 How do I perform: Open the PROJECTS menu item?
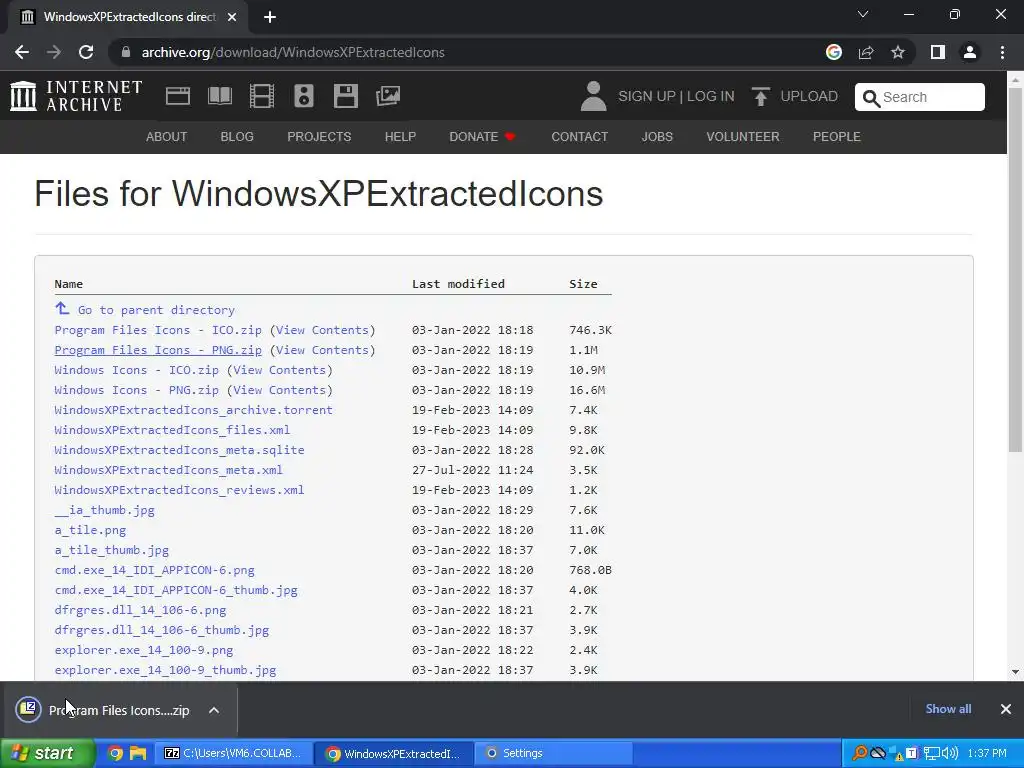coord(319,136)
